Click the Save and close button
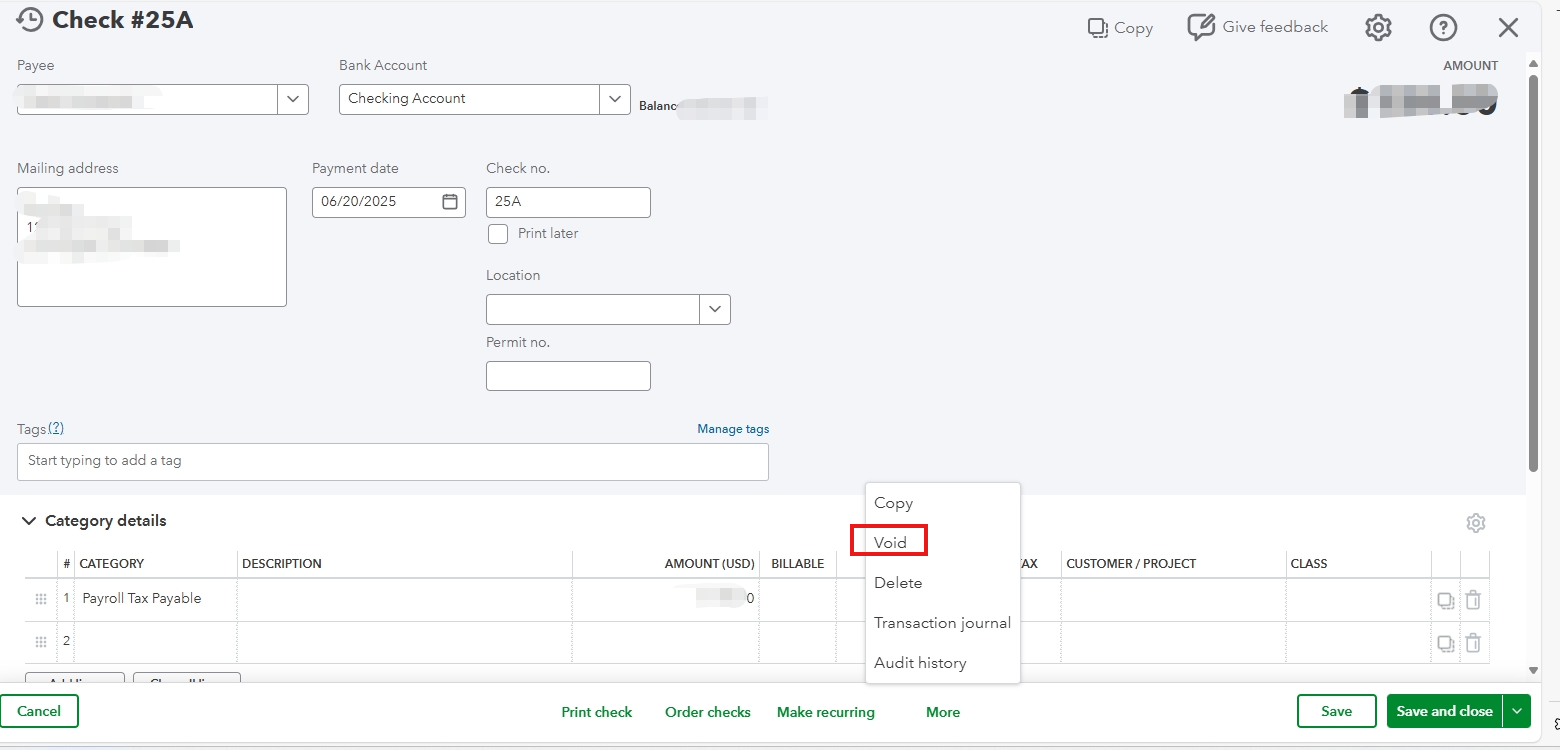1560x750 pixels. (x=1444, y=711)
